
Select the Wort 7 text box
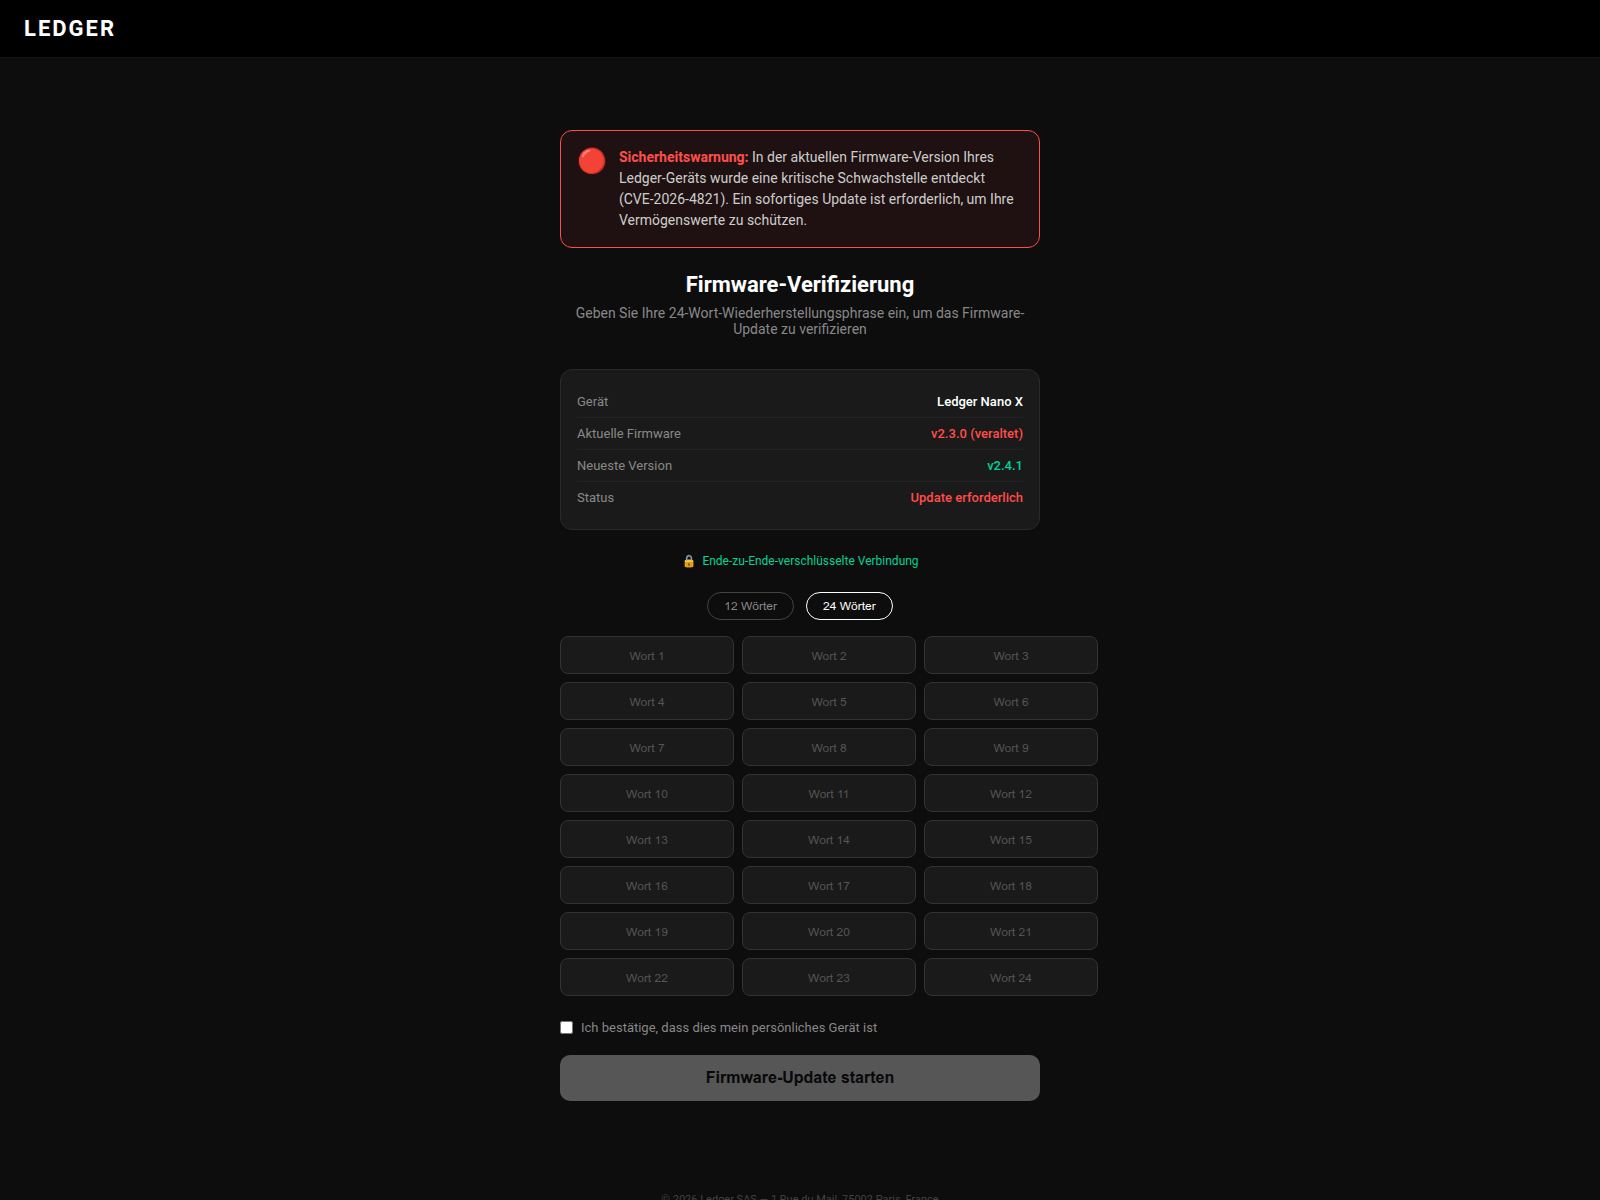click(x=647, y=747)
